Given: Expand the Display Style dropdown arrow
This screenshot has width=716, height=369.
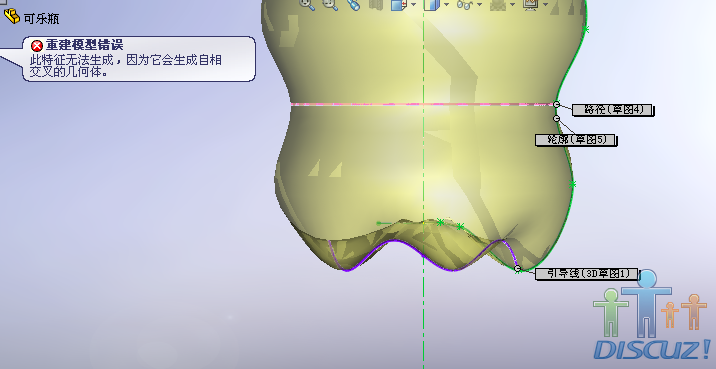Looking at the screenshot, I should pos(446,5).
